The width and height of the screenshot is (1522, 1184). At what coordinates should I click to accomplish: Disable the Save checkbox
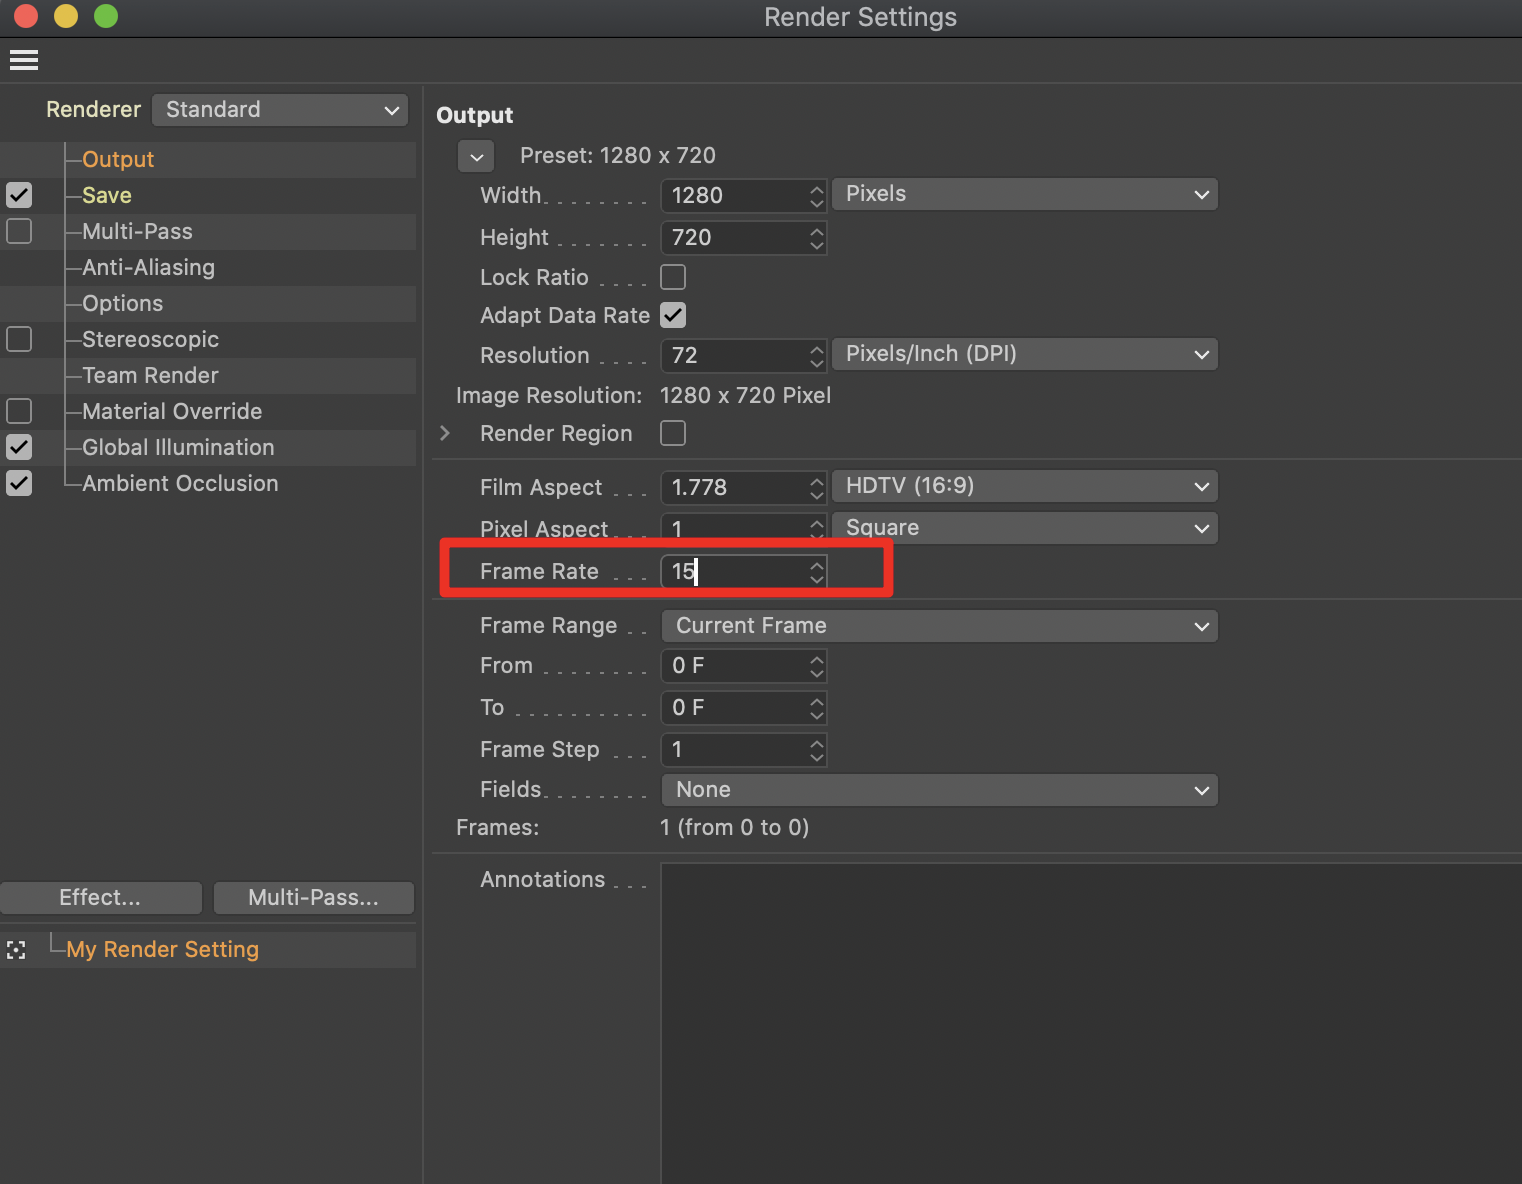tap(19, 195)
